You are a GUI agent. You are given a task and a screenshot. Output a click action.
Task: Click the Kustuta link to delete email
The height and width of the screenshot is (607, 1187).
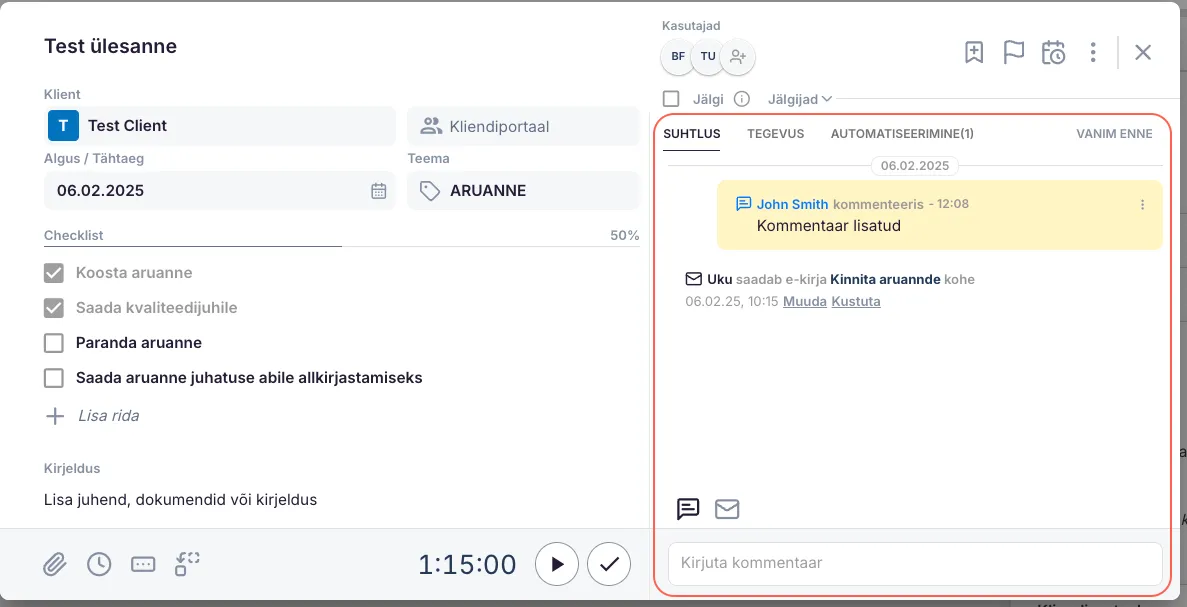[x=856, y=301]
